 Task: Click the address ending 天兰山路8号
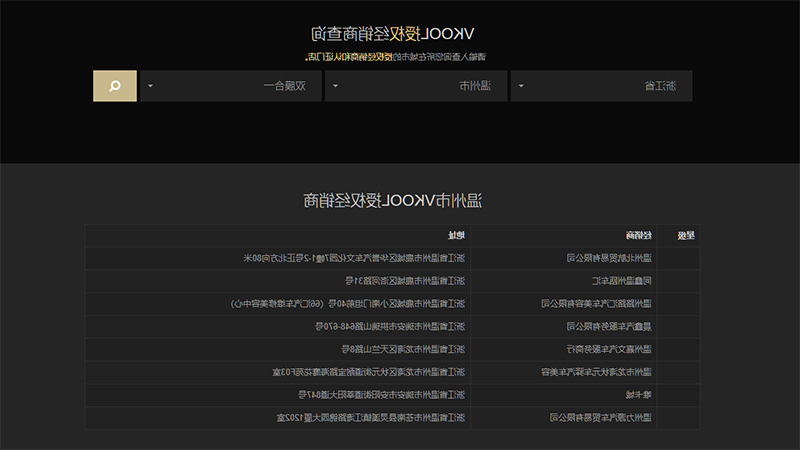pos(403,349)
